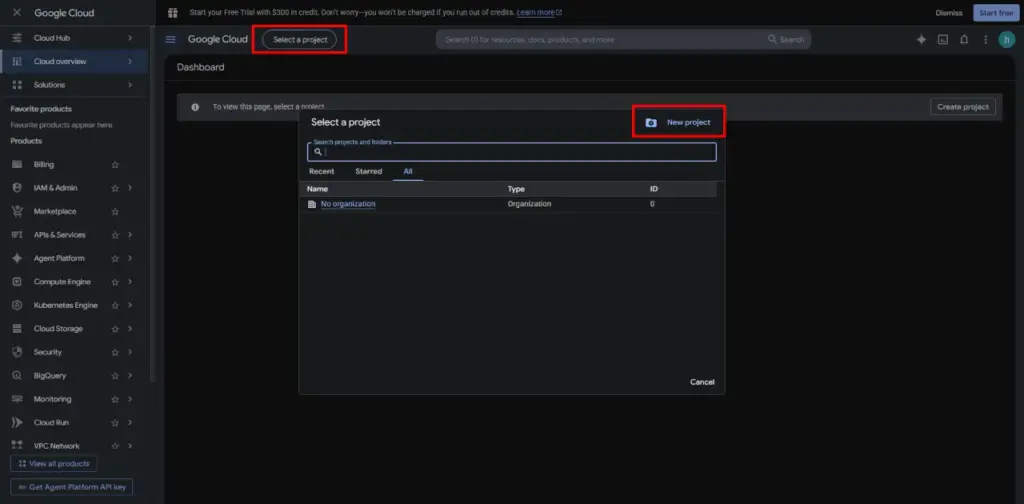The image size is (1024, 504).
Task: Switch to the Recent tab
Action: [x=321, y=172]
